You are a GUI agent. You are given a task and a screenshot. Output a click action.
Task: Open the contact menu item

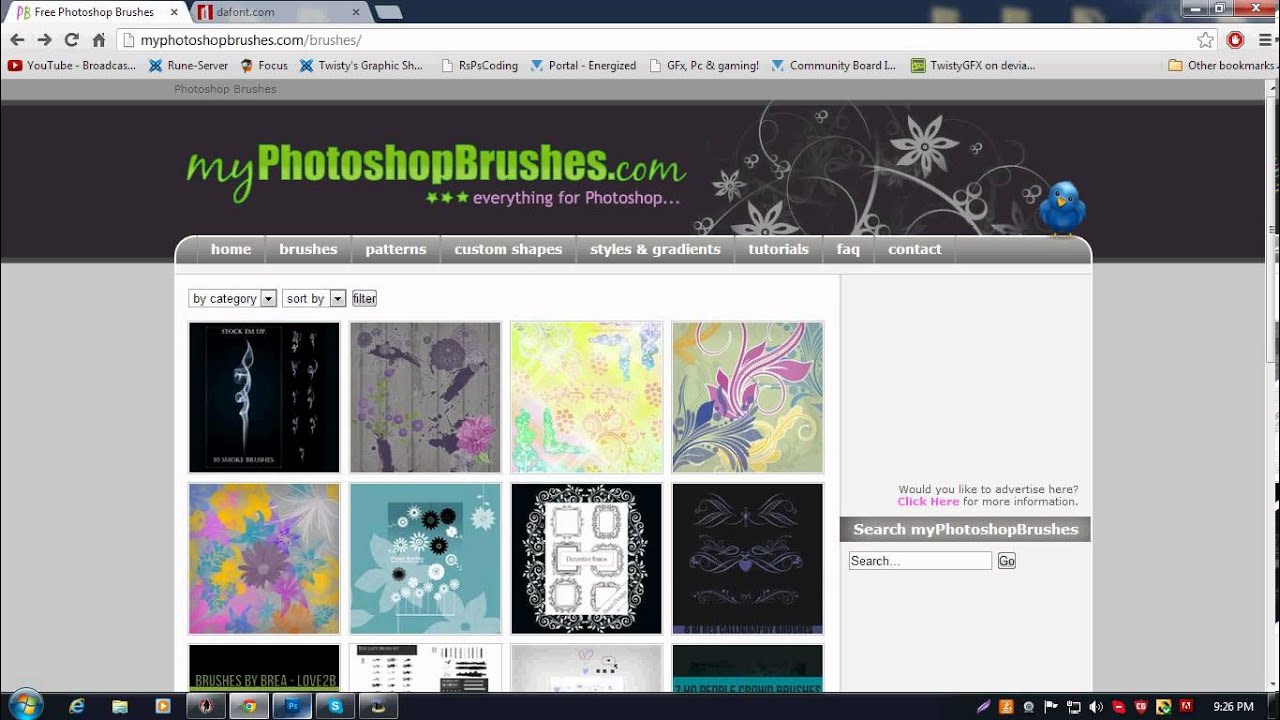(x=914, y=249)
